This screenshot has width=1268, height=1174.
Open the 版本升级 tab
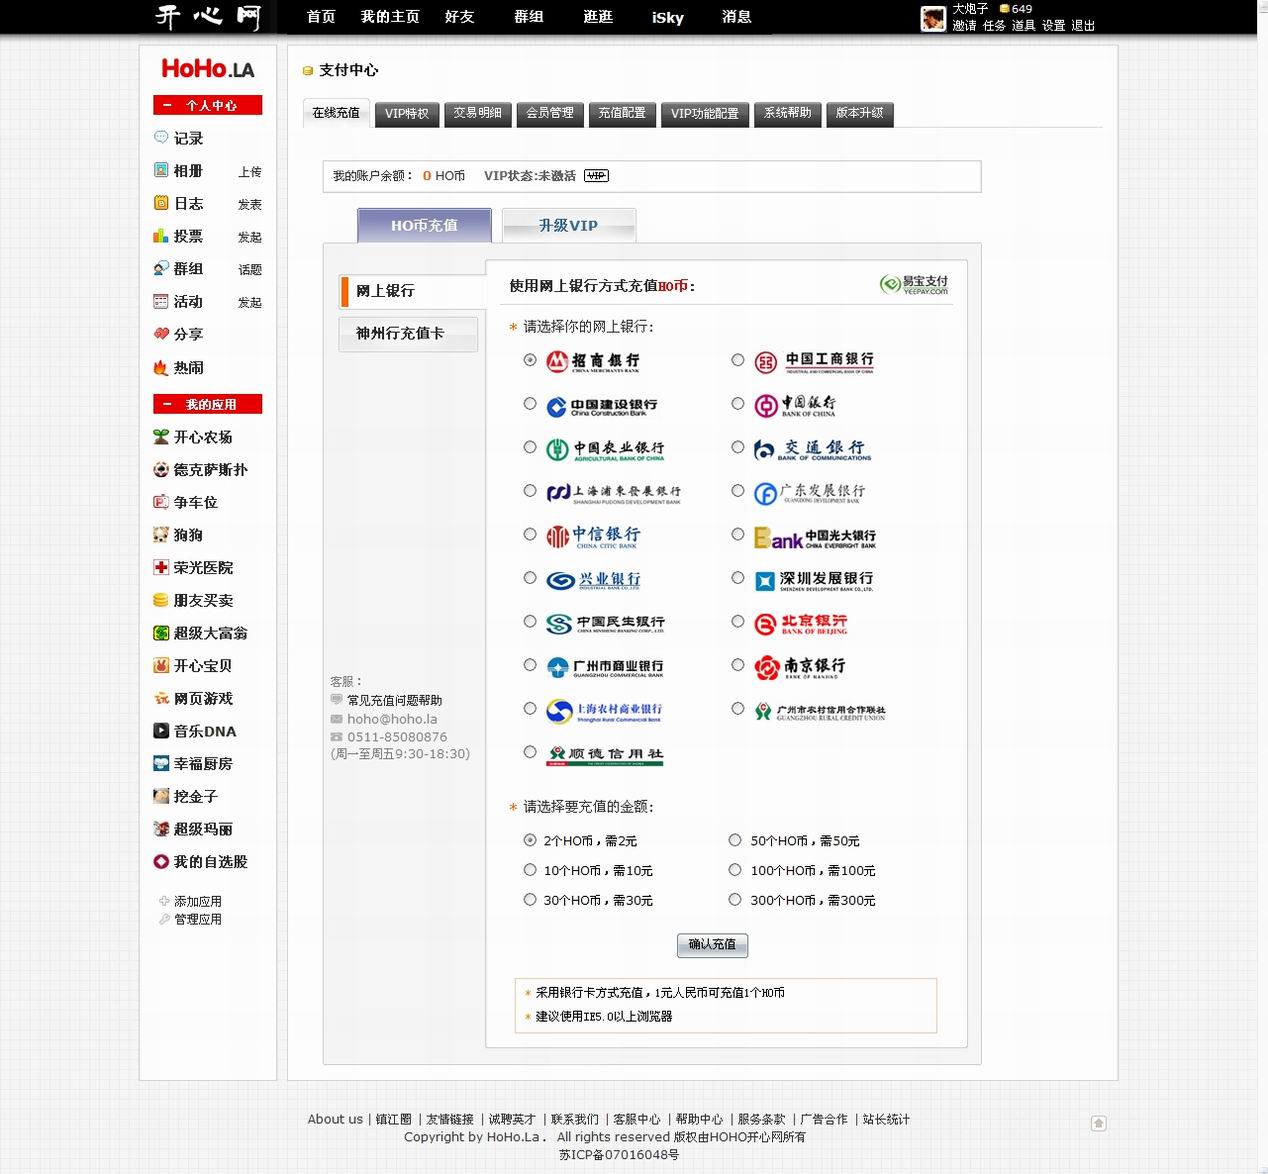pyautogui.click(x=860, y=114)
